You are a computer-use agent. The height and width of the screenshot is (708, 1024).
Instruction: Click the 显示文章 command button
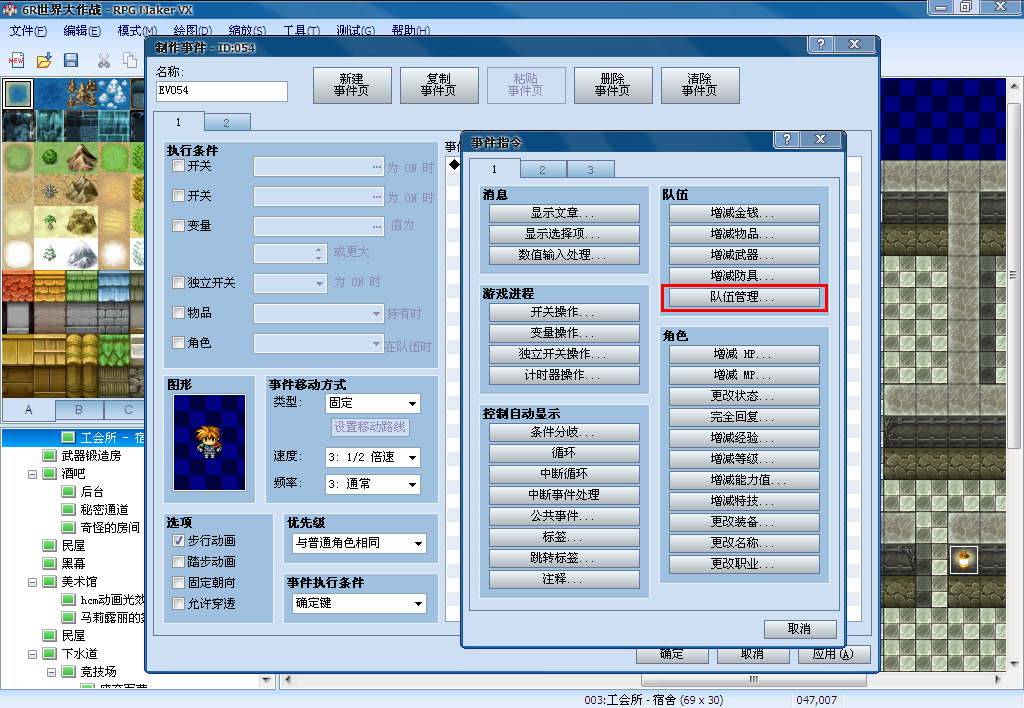[x=564, y=214]
